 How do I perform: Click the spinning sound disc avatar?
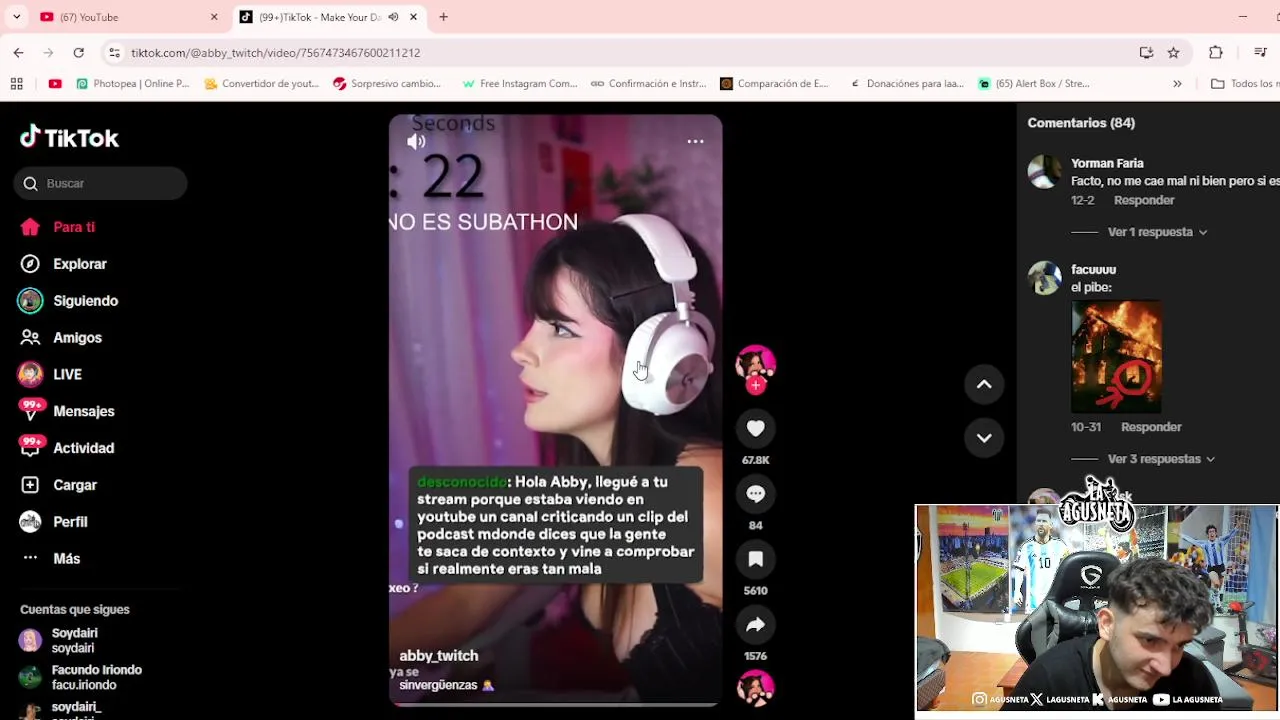pos(756,688)
